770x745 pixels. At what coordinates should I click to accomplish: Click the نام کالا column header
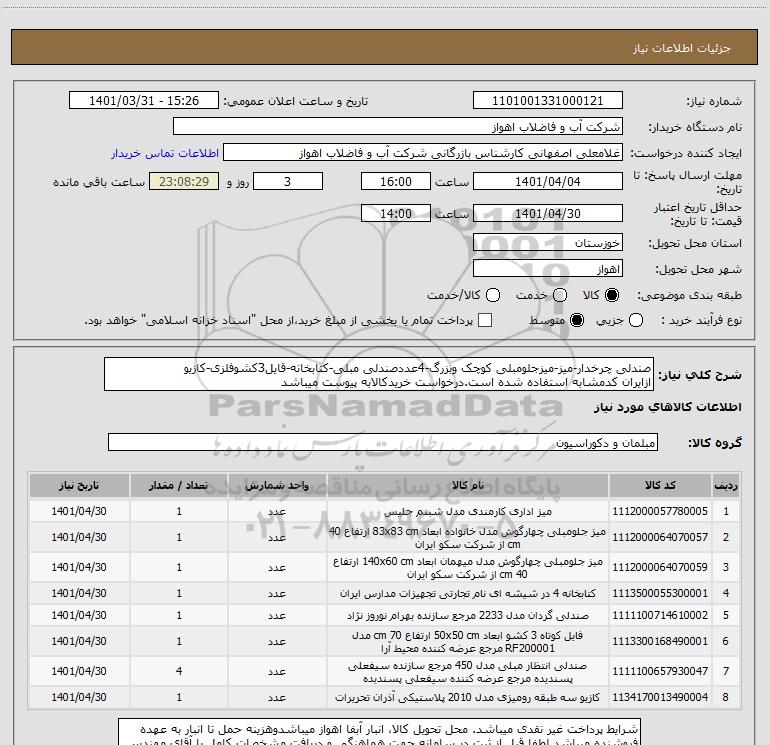468,485
